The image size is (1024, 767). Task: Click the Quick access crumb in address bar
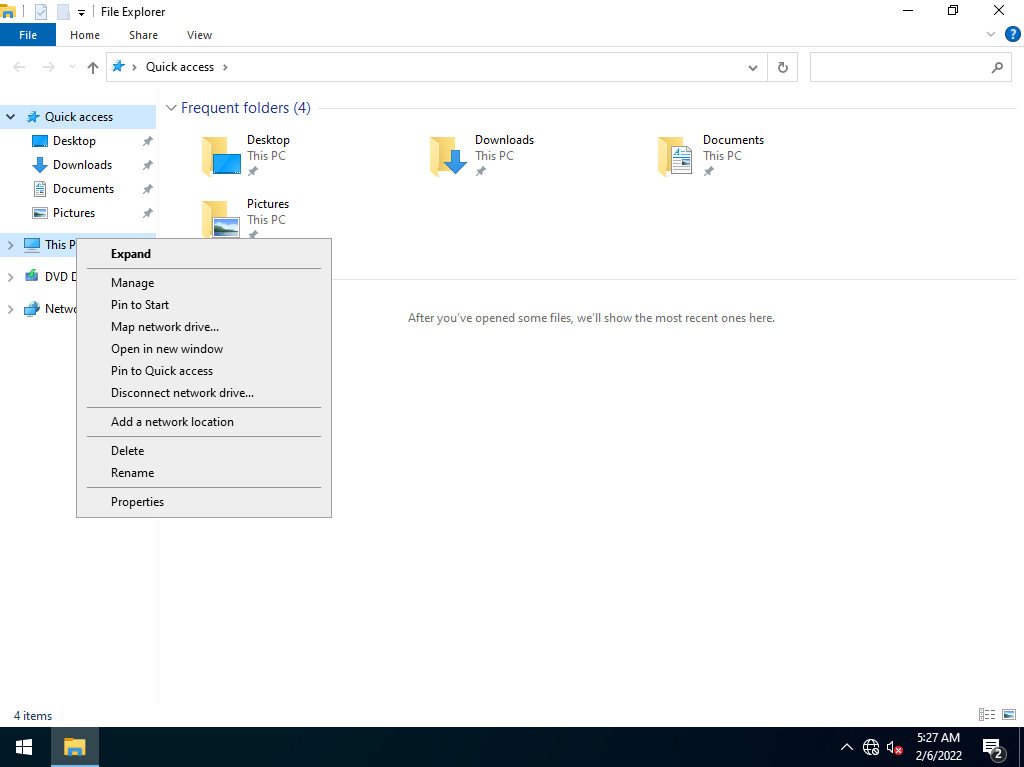[180, 67]
